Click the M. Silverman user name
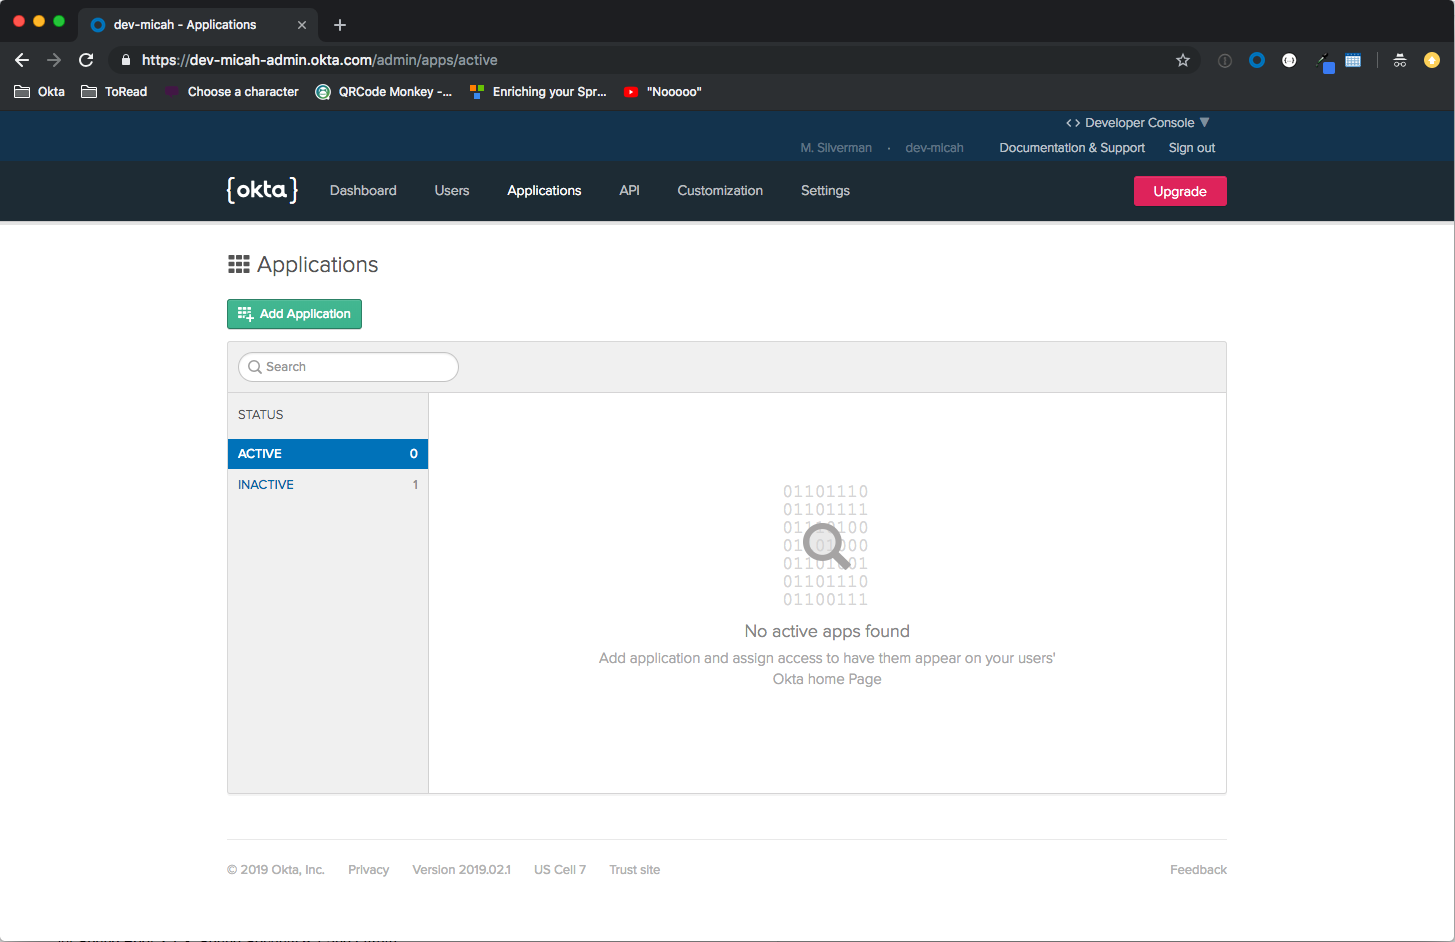 click(x=836, y=147)
